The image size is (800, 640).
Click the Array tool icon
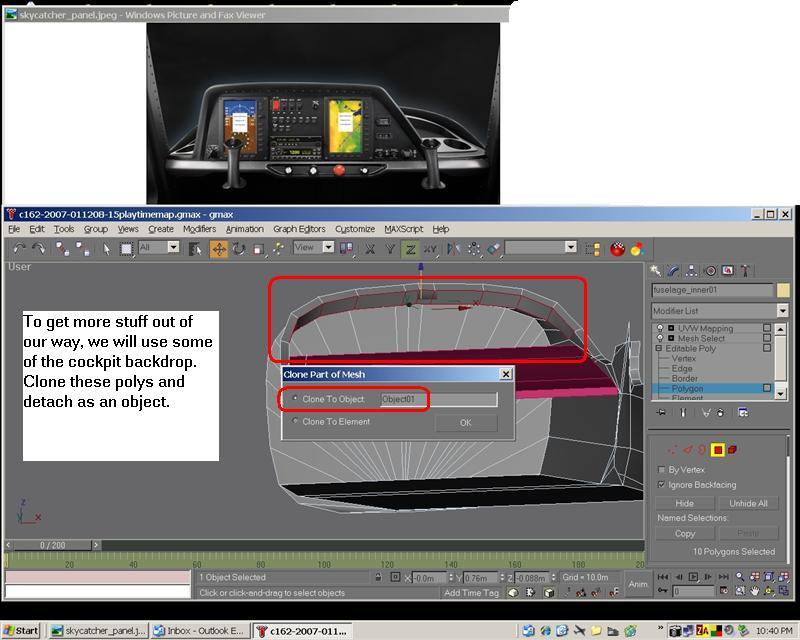pos(474,249)
